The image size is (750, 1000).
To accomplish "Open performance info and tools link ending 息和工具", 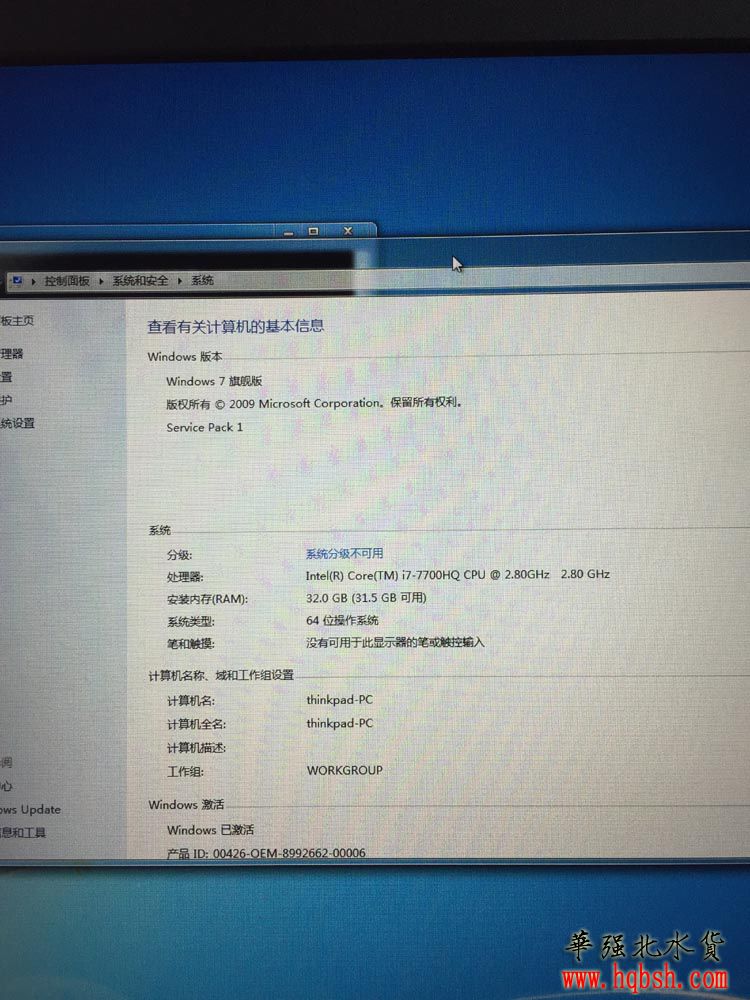I will click(x=23, y=832).
